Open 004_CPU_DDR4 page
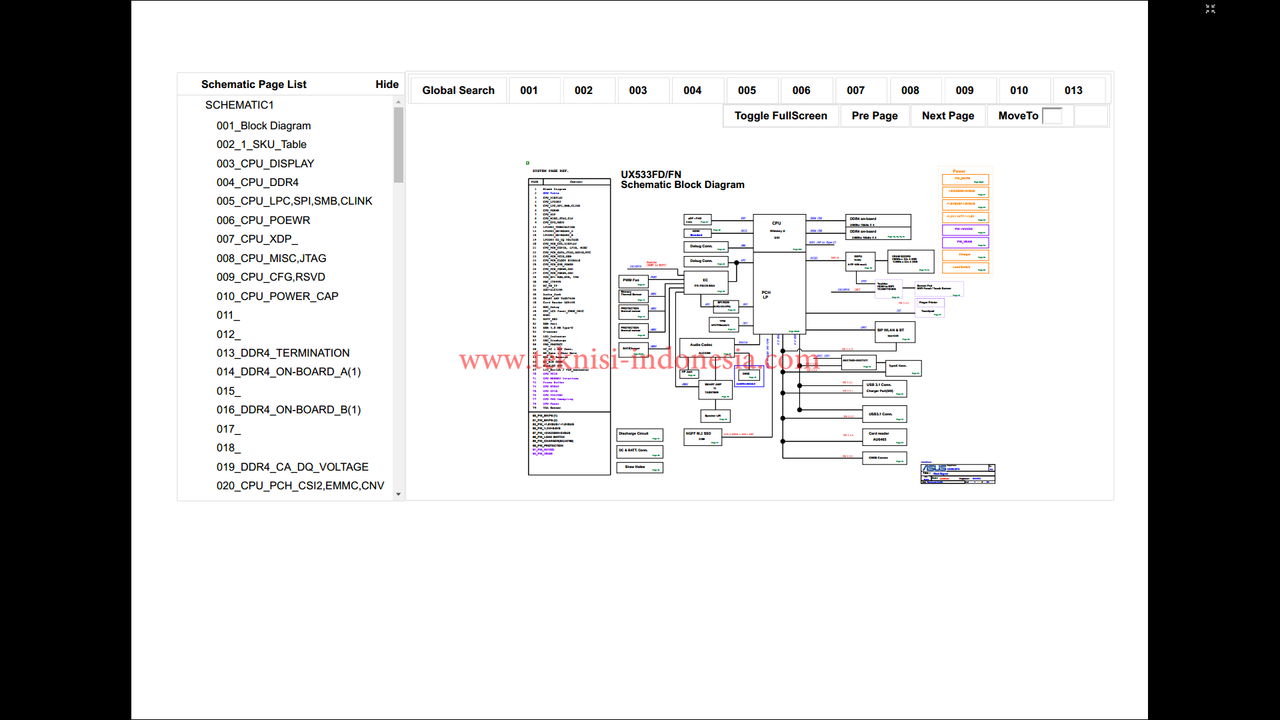 (258, 183)
